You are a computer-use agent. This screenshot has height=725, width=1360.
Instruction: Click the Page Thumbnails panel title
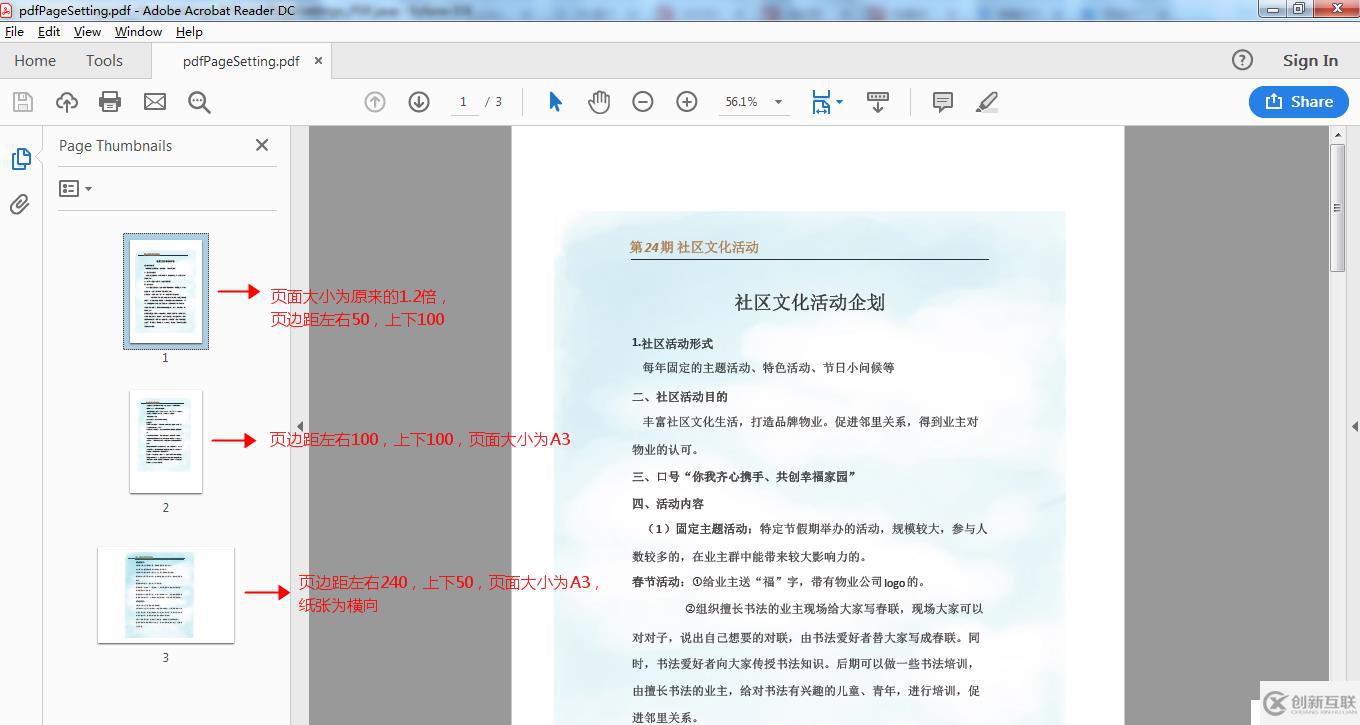click(x=115, y=145)
